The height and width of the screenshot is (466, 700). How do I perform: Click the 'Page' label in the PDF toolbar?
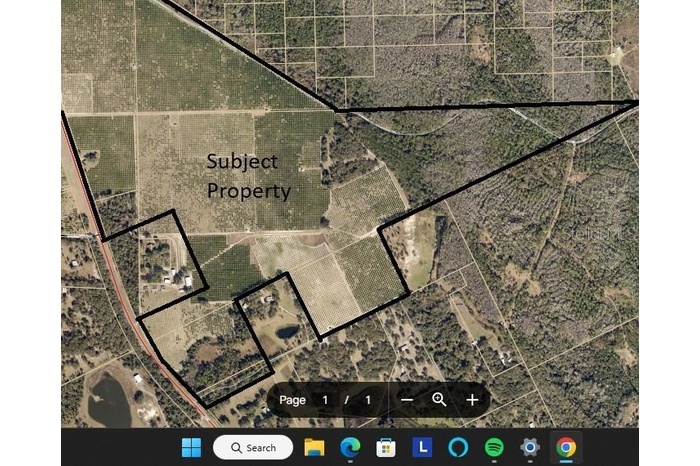point(292,400)
